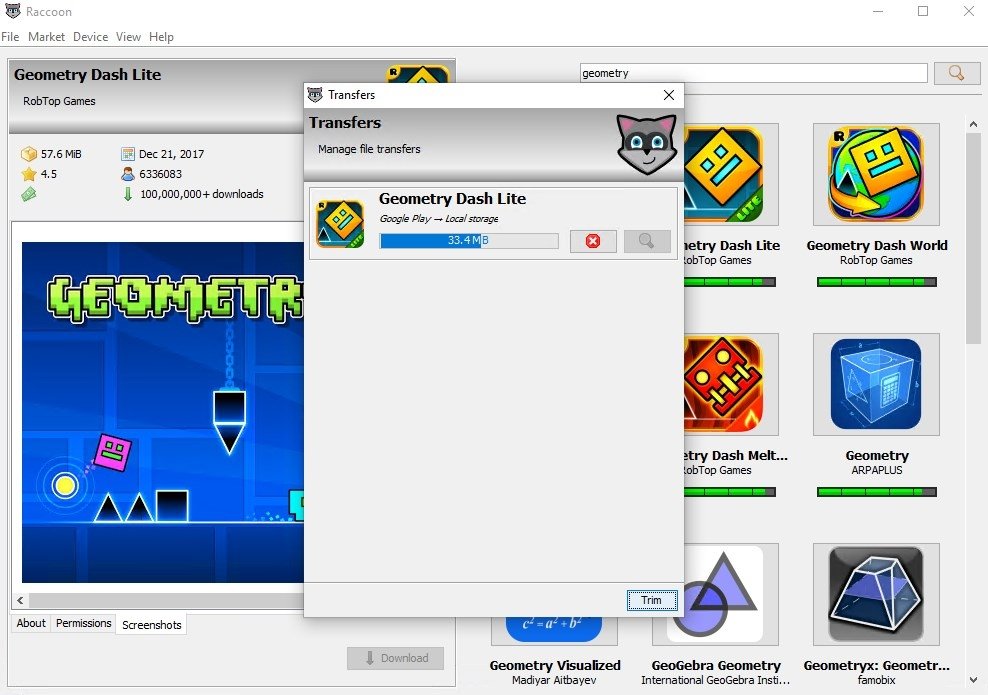Click the raccoon mascot in Transfers header
Screen dimensions: 988x695
646,144
